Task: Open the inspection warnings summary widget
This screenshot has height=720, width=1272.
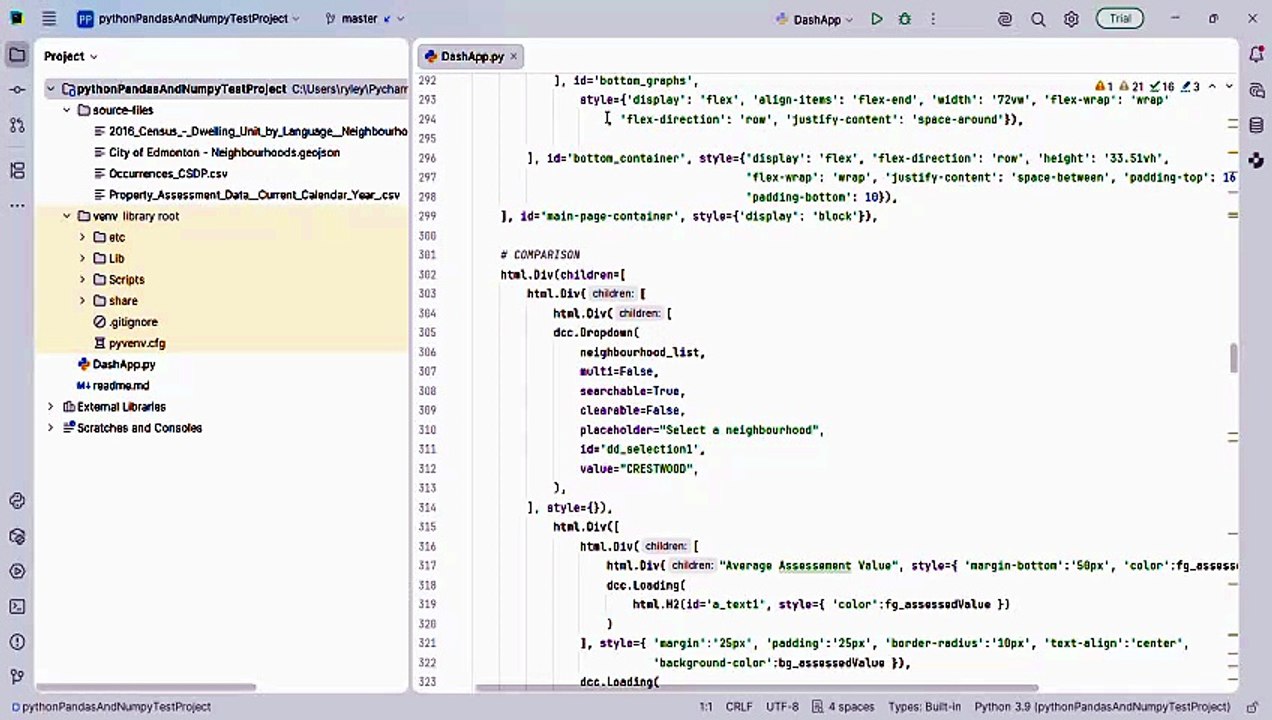Action: point(1147,87)
